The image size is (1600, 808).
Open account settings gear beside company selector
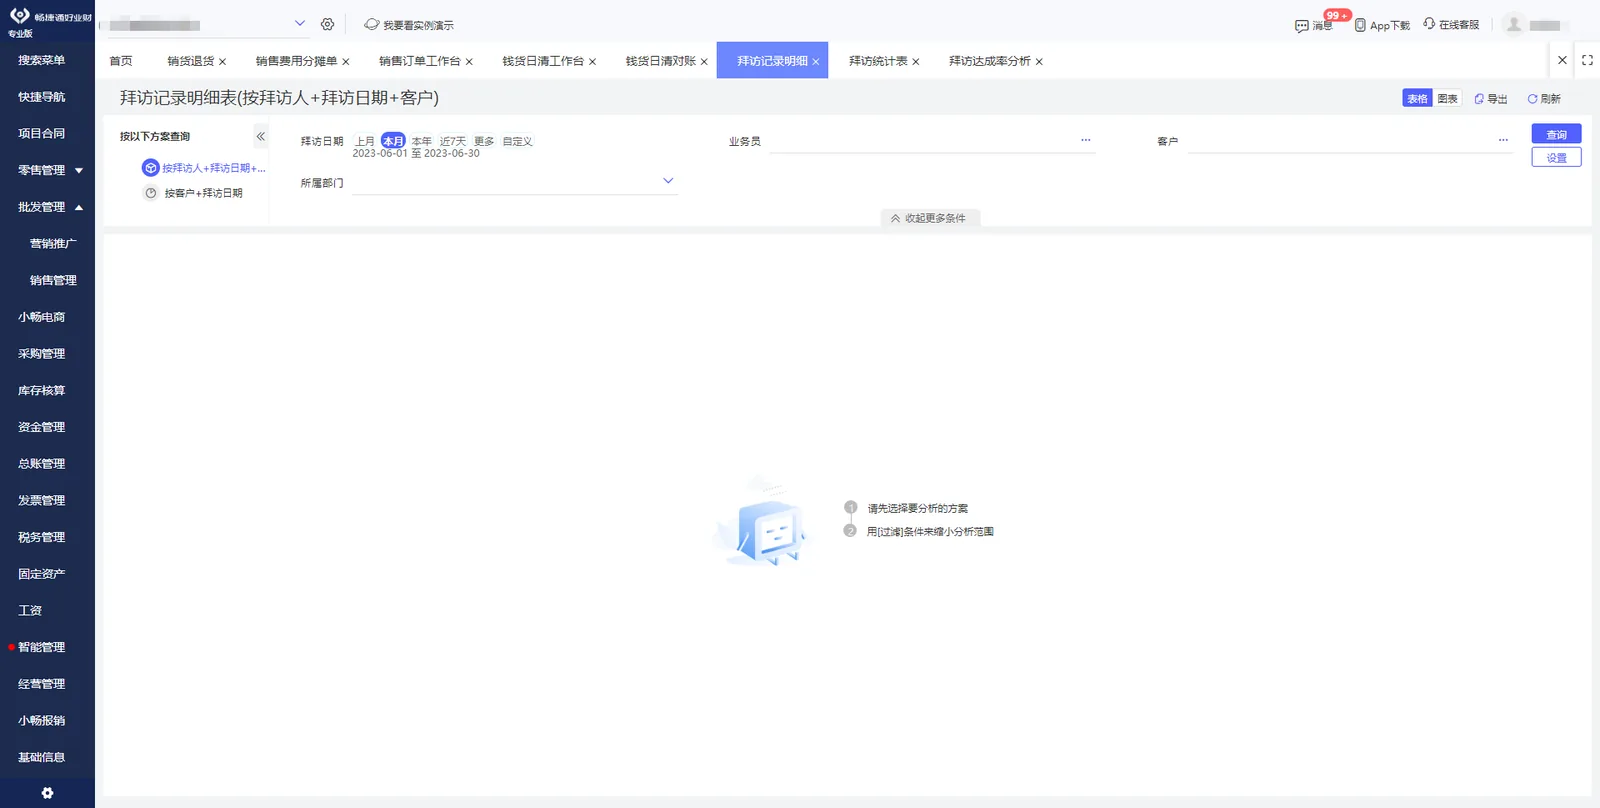click(x=327, y=24)
